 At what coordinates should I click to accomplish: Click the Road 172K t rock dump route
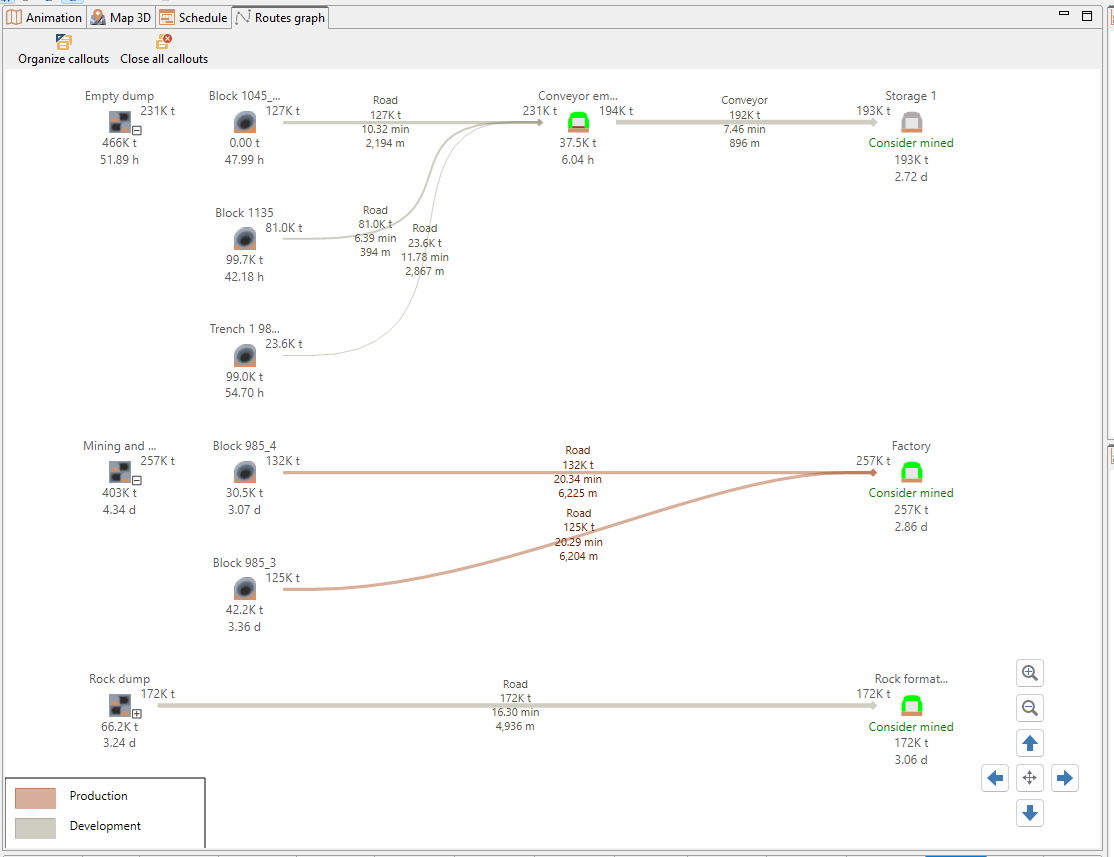click(x=515, y=705)
